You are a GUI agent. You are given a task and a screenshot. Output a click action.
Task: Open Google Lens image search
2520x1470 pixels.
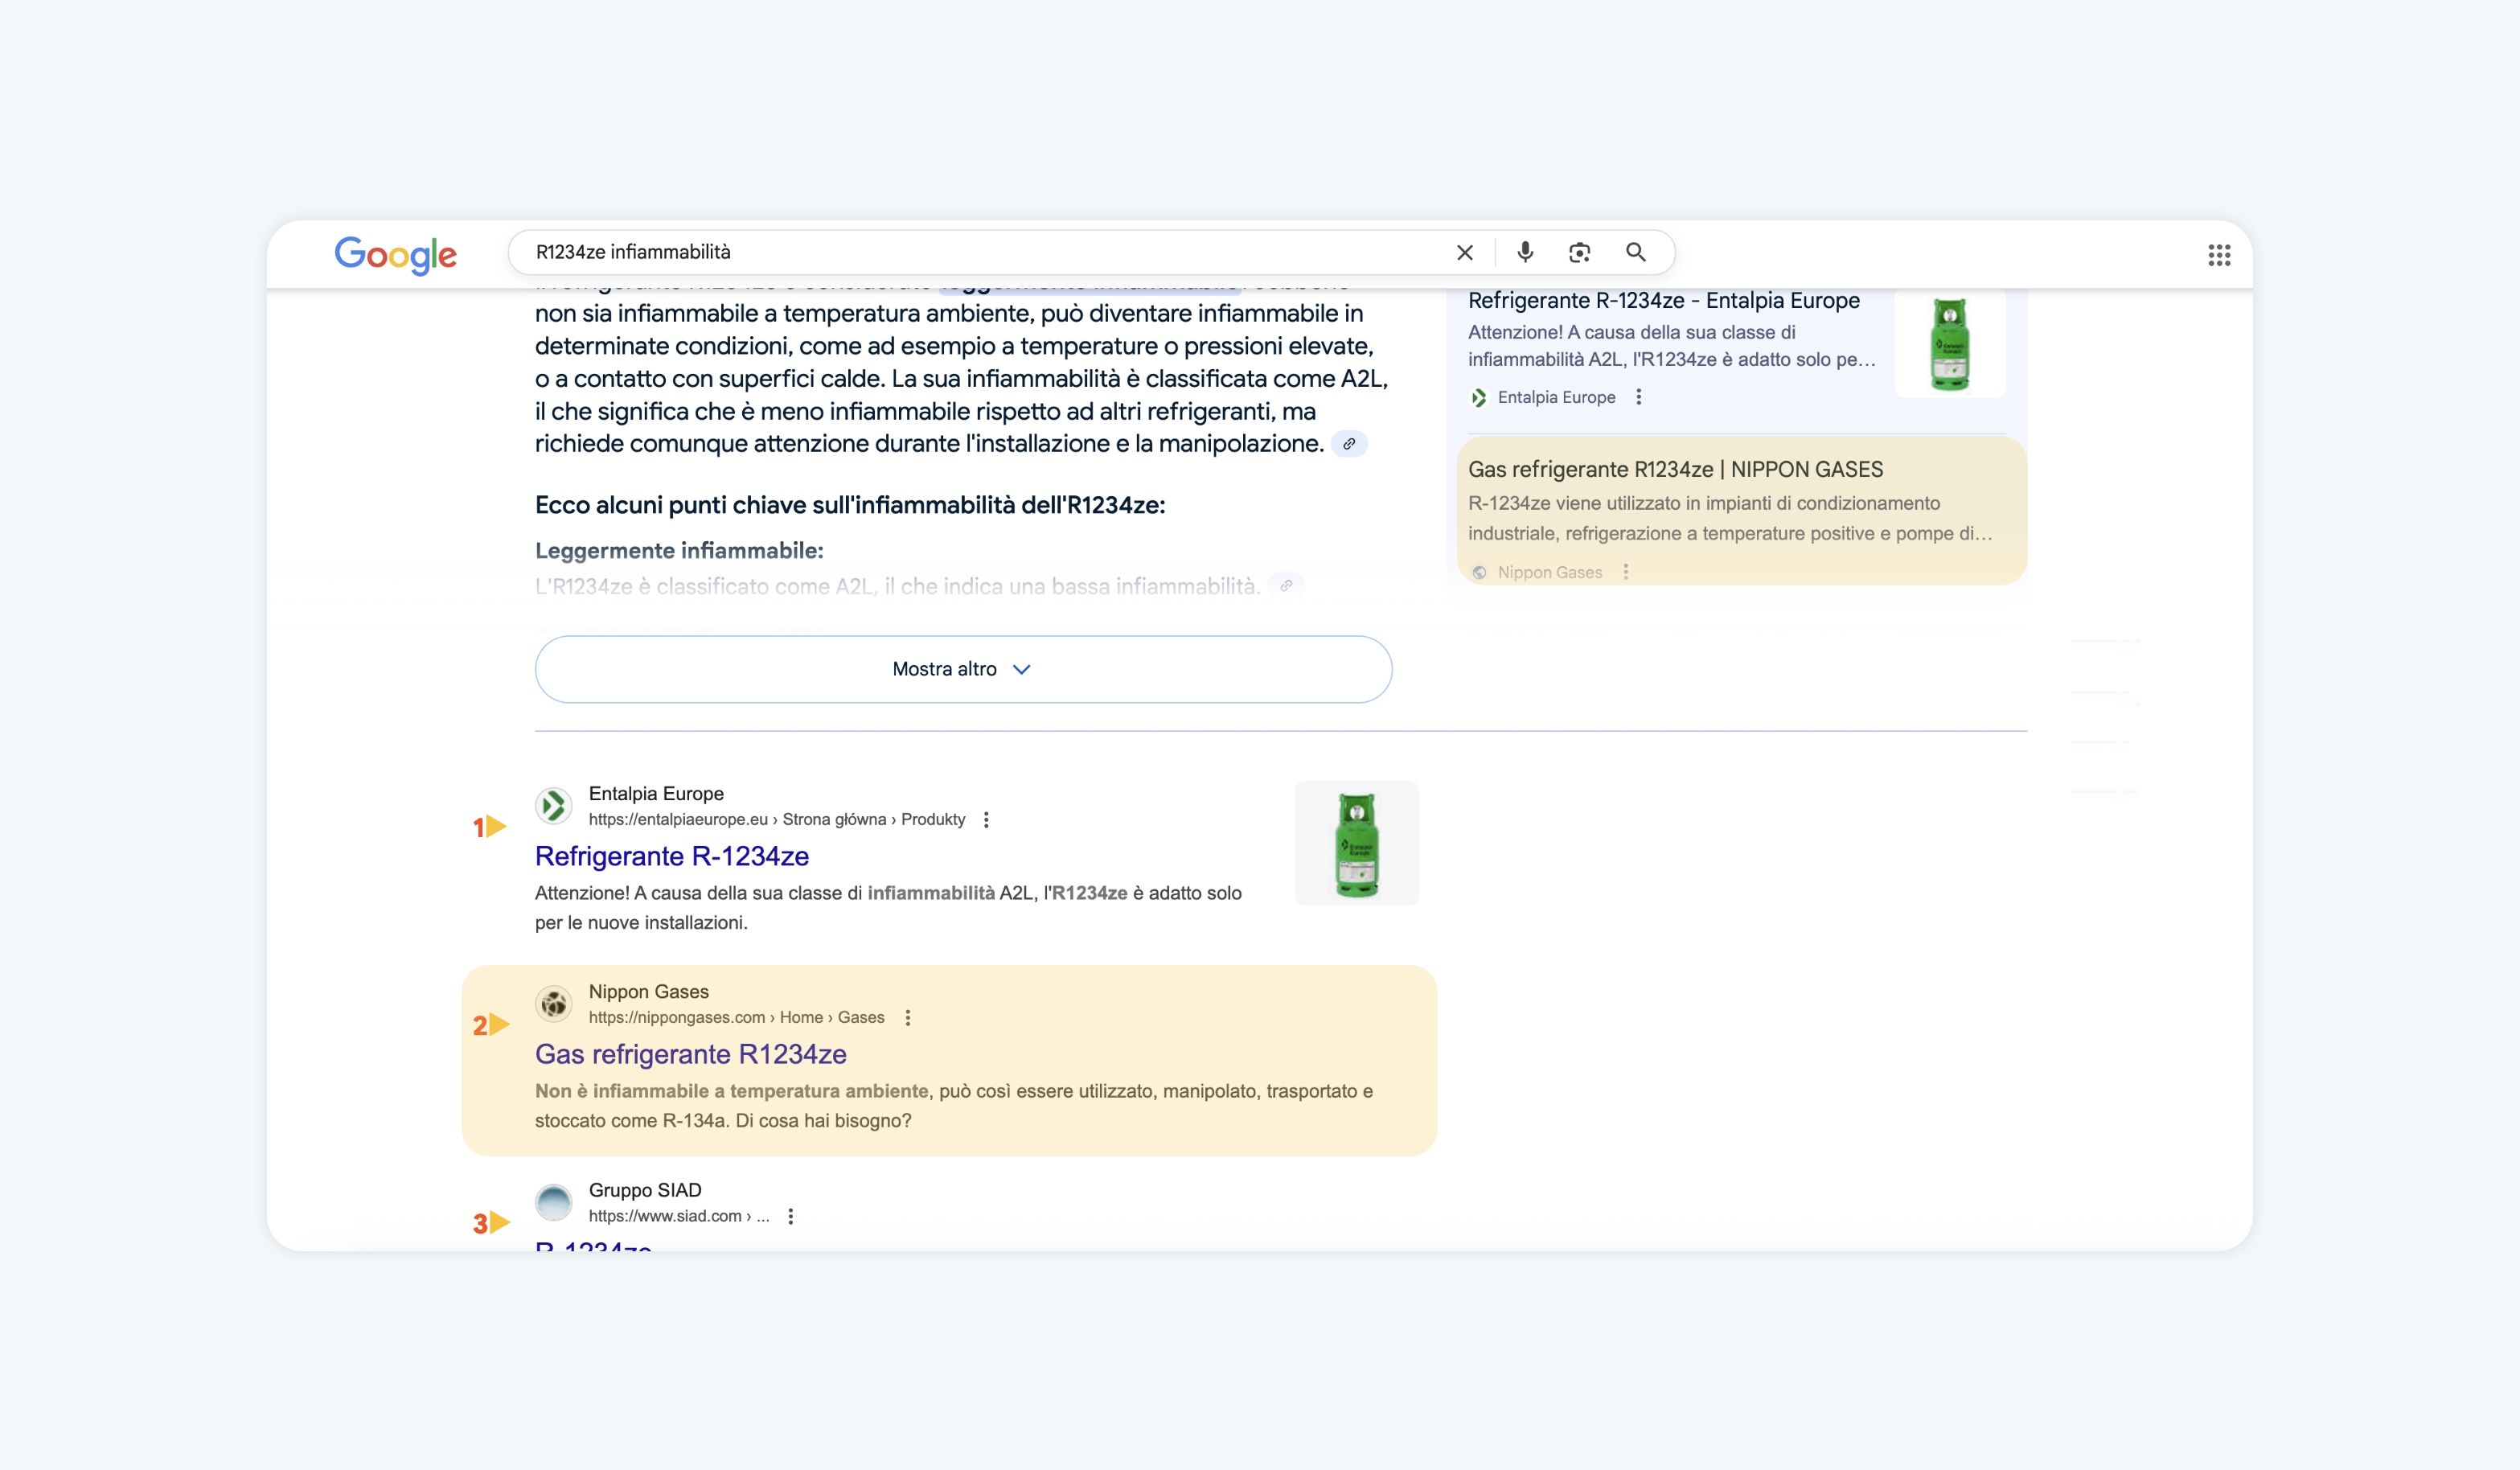tap(1579, 253)
